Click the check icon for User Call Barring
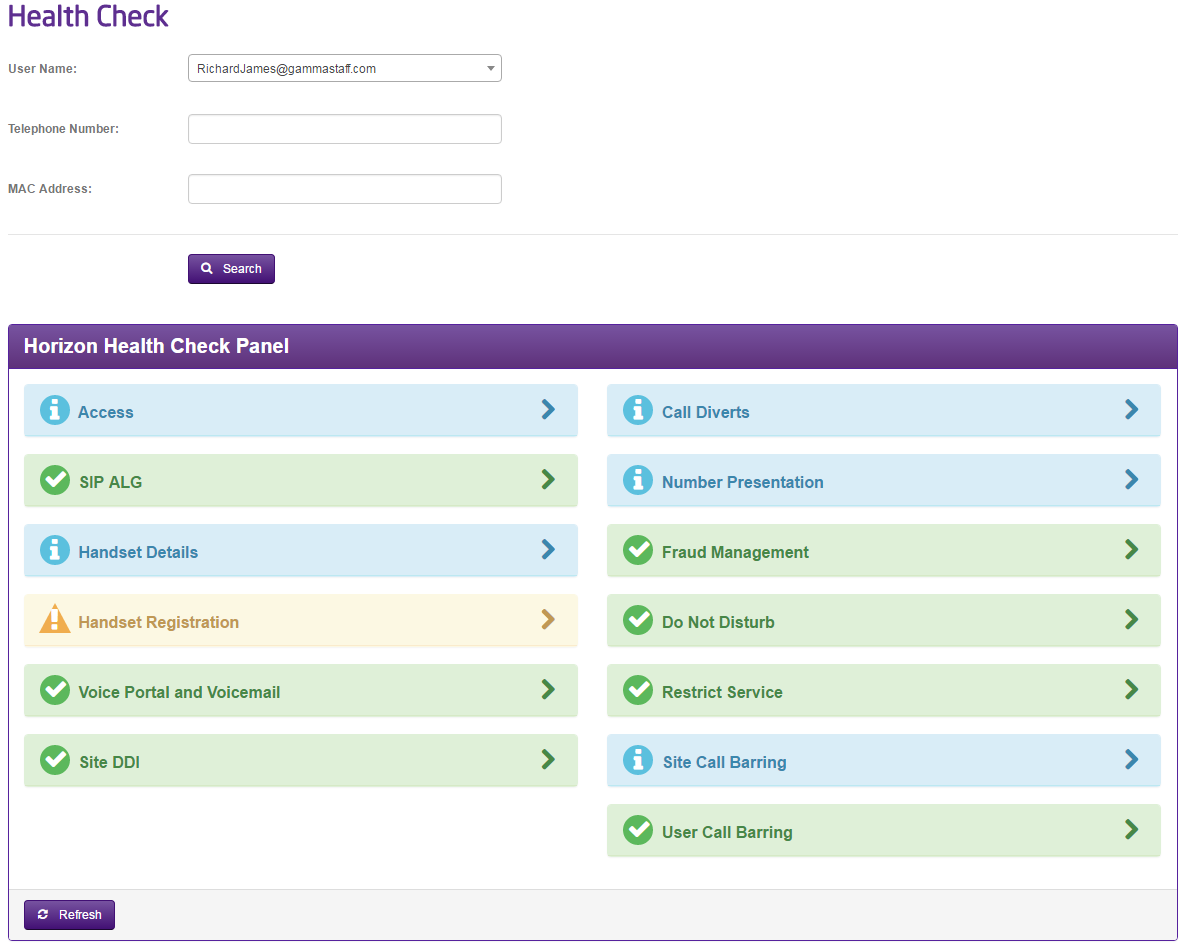The height and width of the screenshot is (952, 1180). 637,830
